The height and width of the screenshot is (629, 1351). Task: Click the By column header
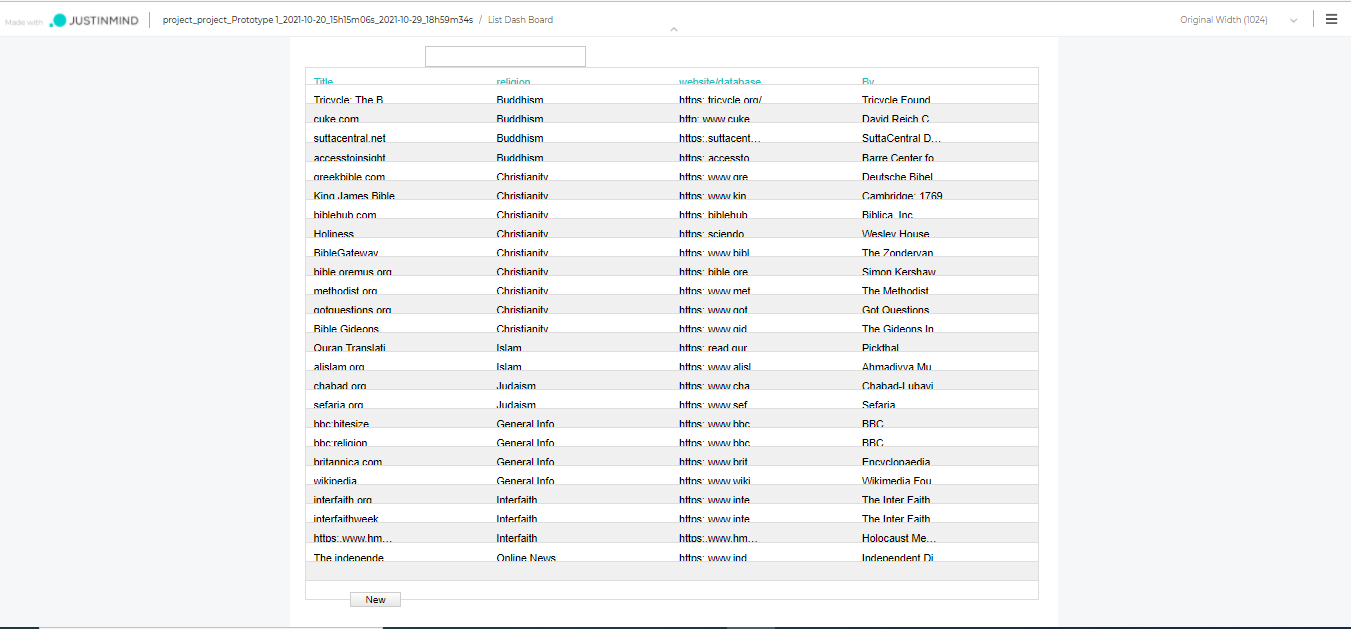[867, 81]
